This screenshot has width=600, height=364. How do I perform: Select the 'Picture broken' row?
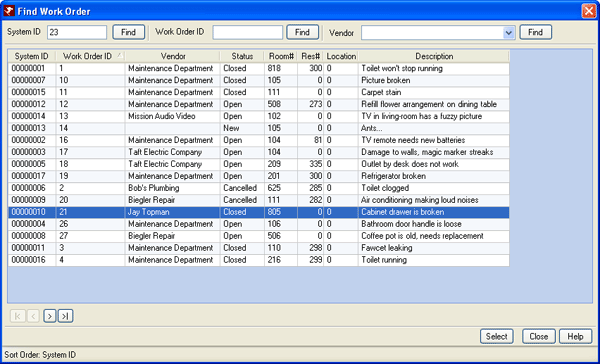coord(259,80)
